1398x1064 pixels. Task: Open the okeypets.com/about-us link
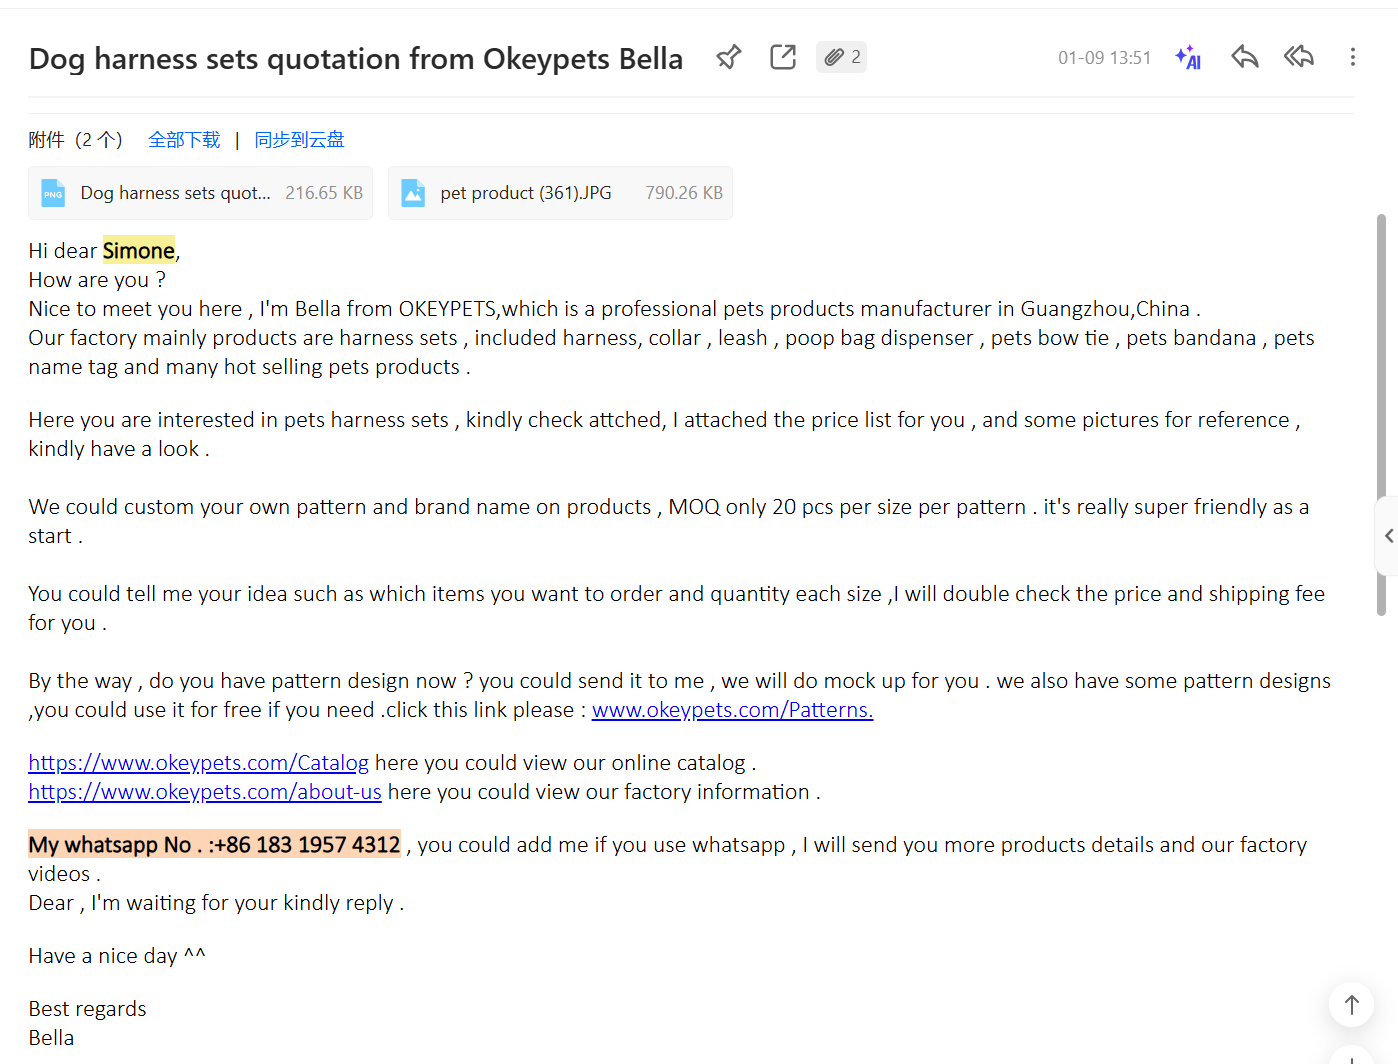(x=205, y=792)
